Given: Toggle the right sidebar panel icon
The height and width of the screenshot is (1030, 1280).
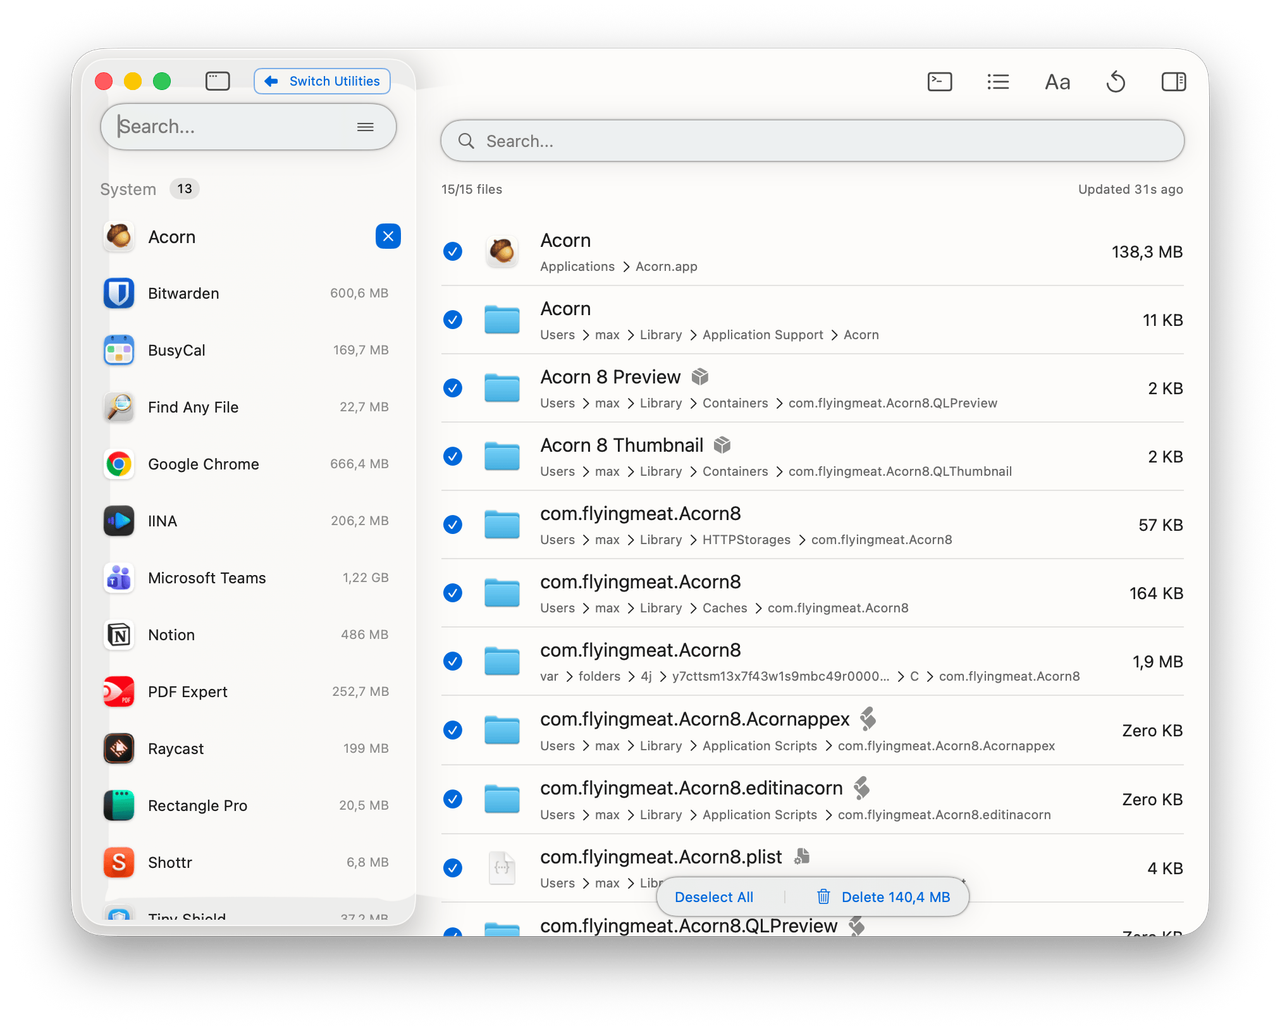Looking at the screenshot, I should coord(1174,82).
